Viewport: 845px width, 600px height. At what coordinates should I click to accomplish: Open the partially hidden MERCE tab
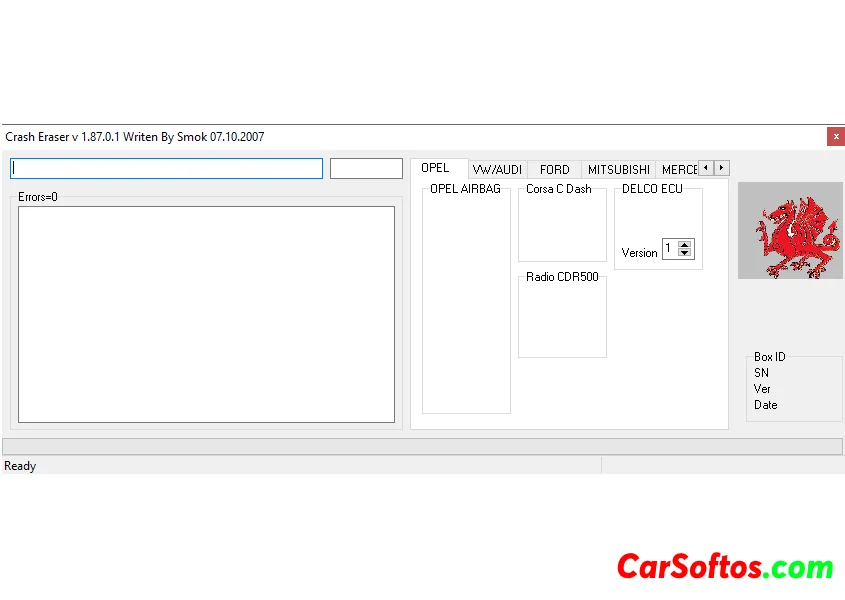click(x=679, y=170)
